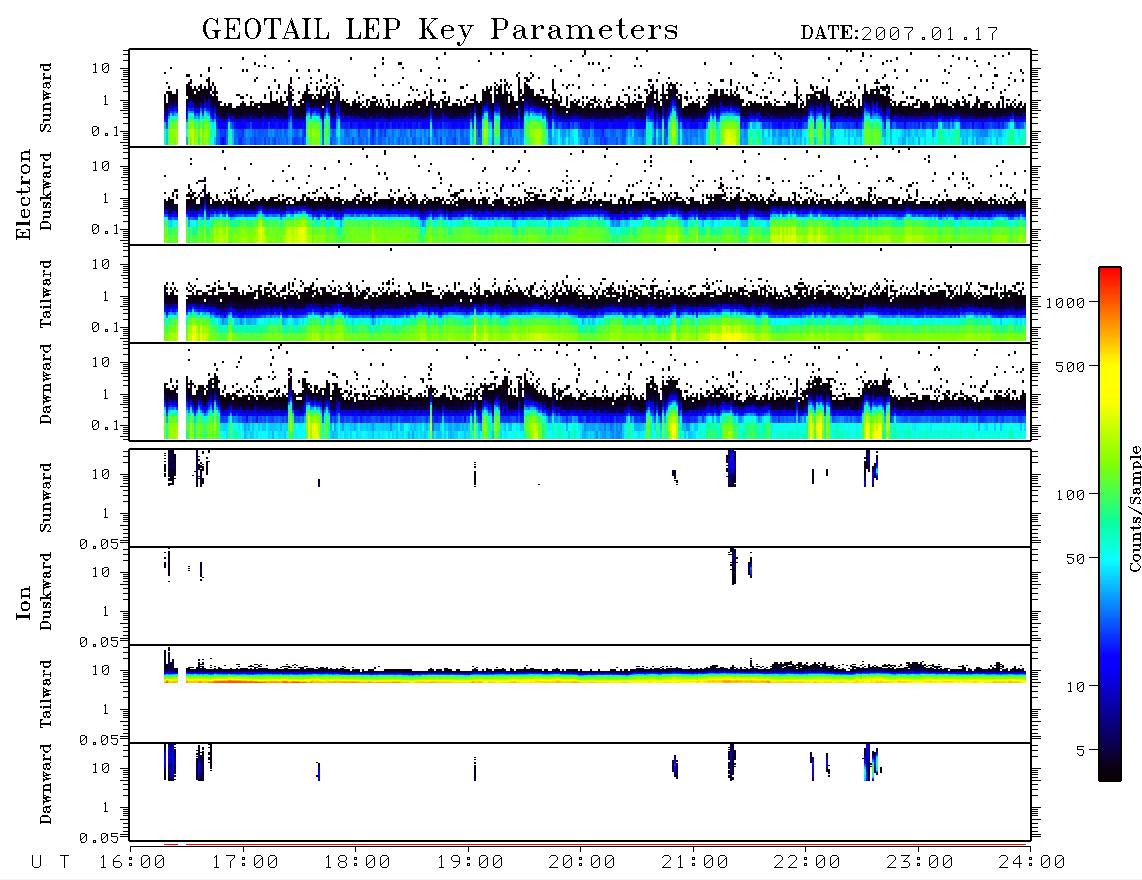Screen dimensions: 1142x880
Task: Click the 0.05 tick on Ion Dawnward panel
Action: [x=98, y=838]
